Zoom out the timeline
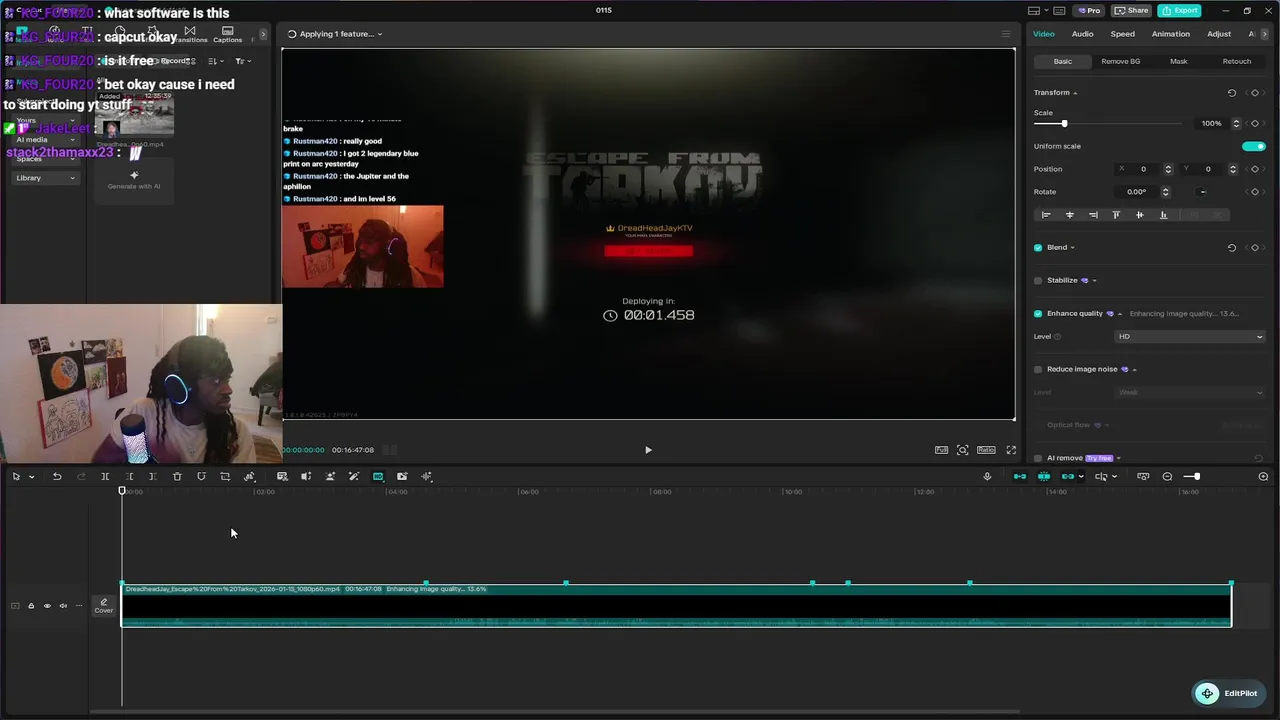This screenshot has width=1280, height=720. tap(1167, 476)
